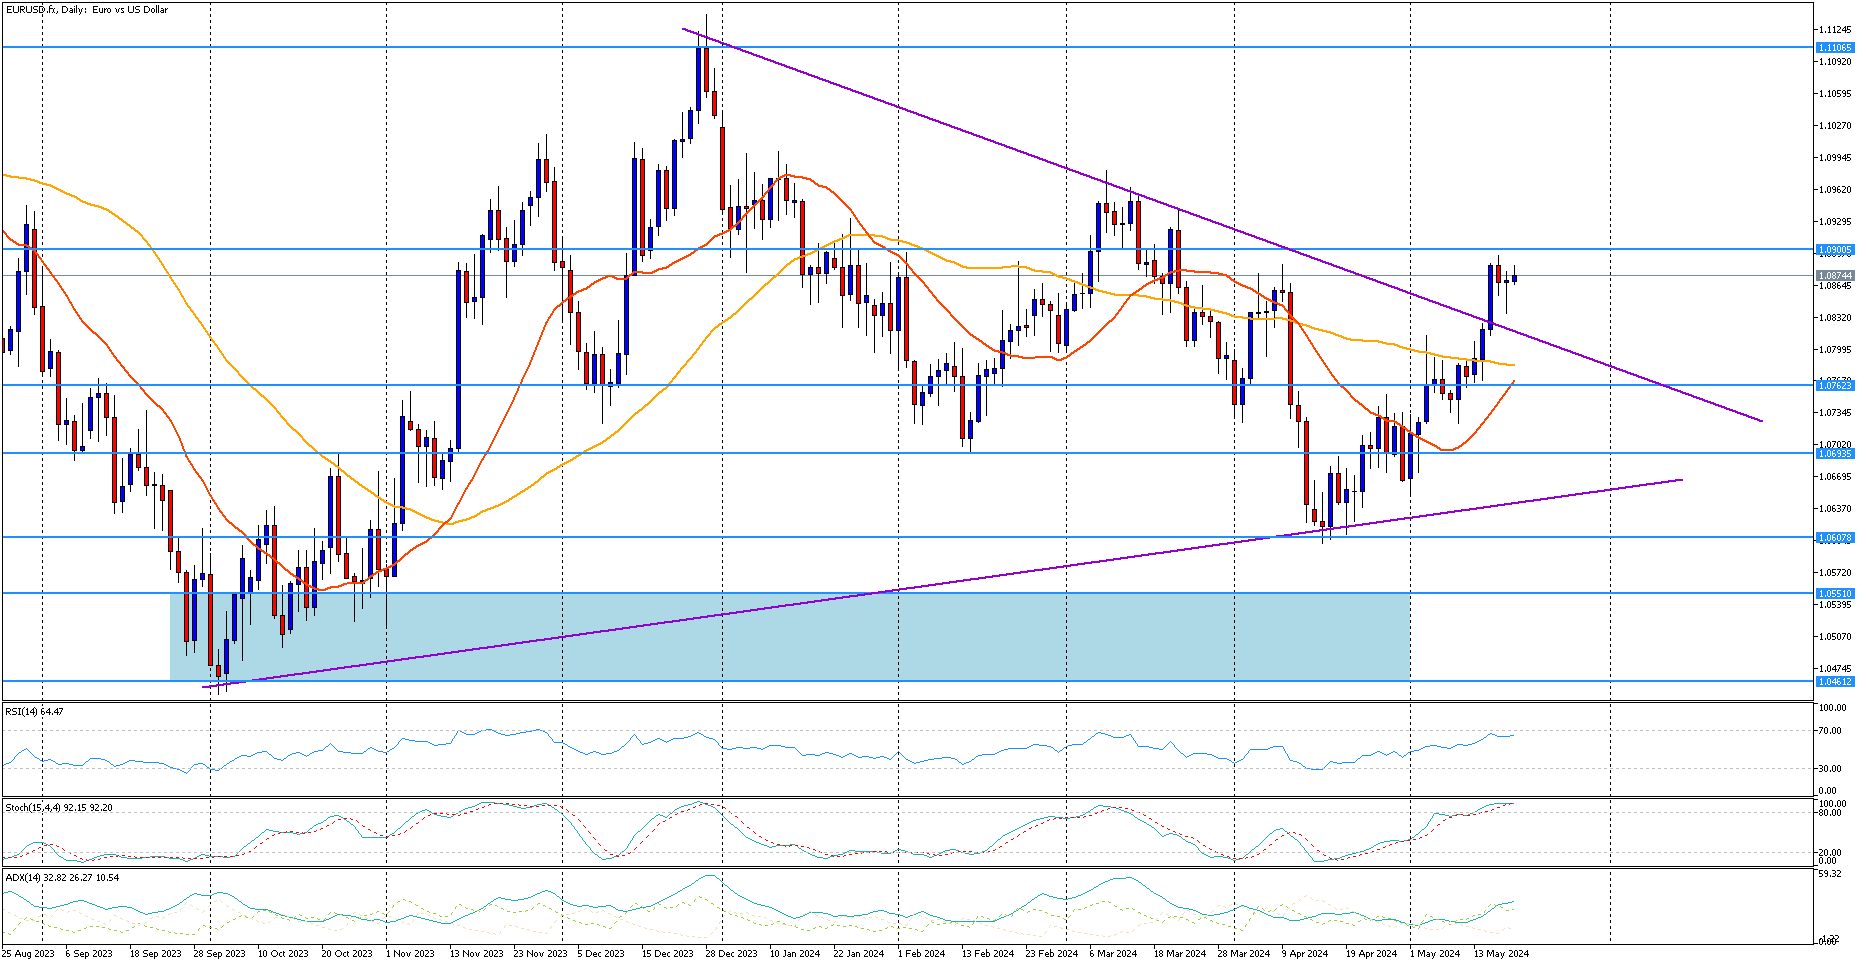Select the 70.00 level on RSI scale
This screenshot has height=965, width=1866.
click(1831, 731)
